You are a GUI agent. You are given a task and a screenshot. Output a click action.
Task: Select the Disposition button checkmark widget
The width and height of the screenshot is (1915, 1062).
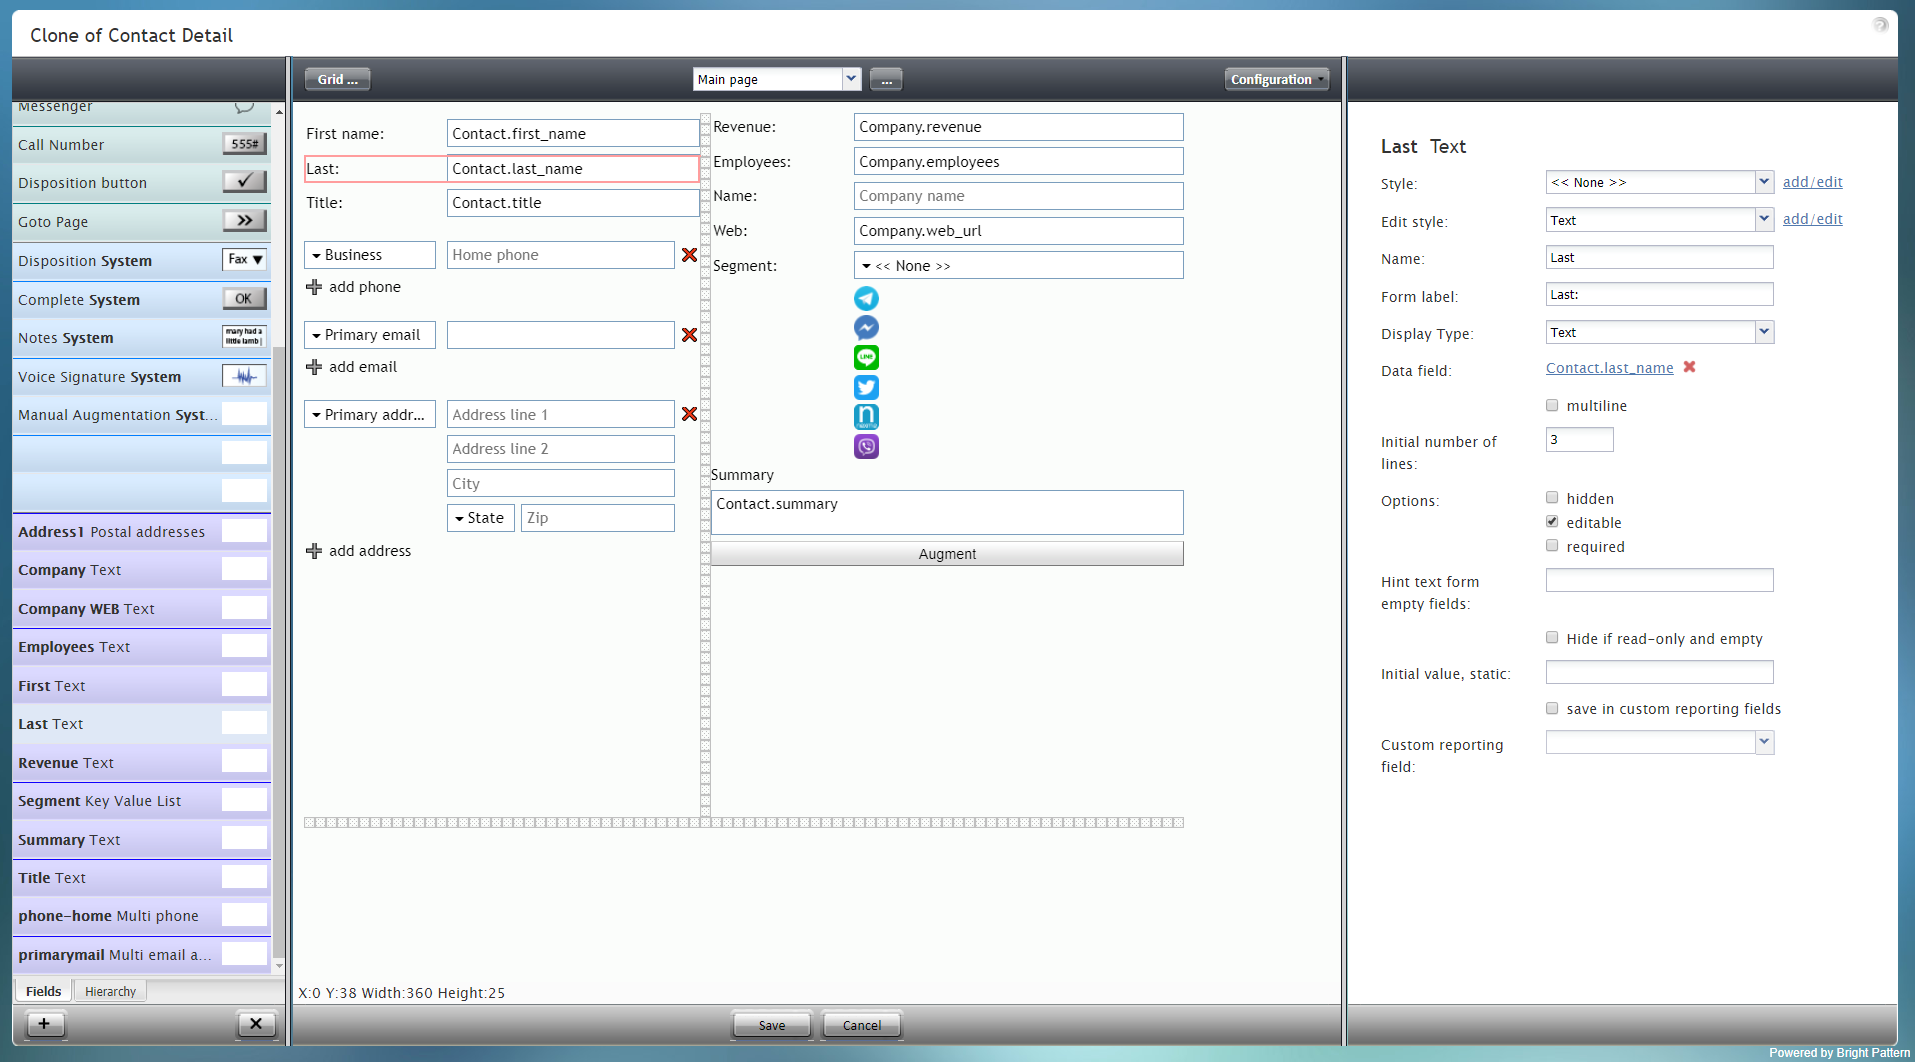(x=244, y=181)
